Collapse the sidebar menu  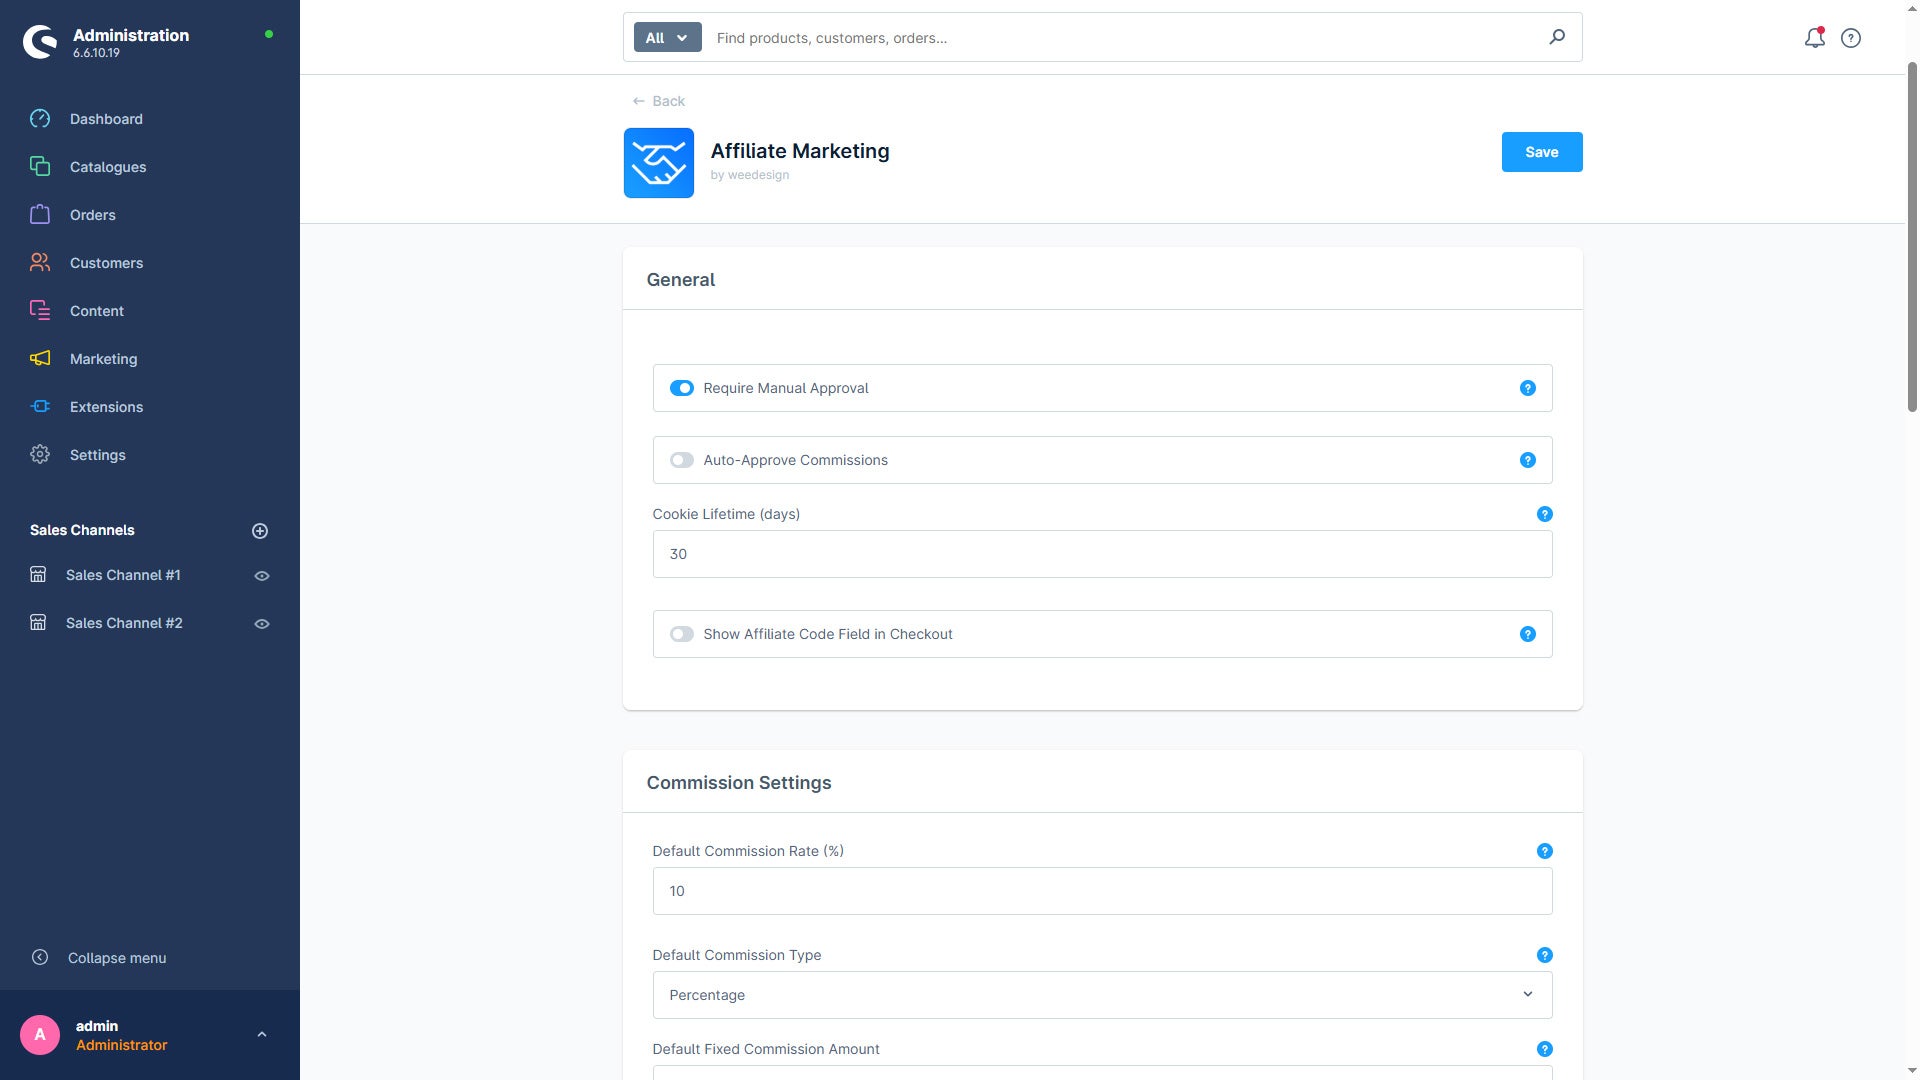coord(98,958)
